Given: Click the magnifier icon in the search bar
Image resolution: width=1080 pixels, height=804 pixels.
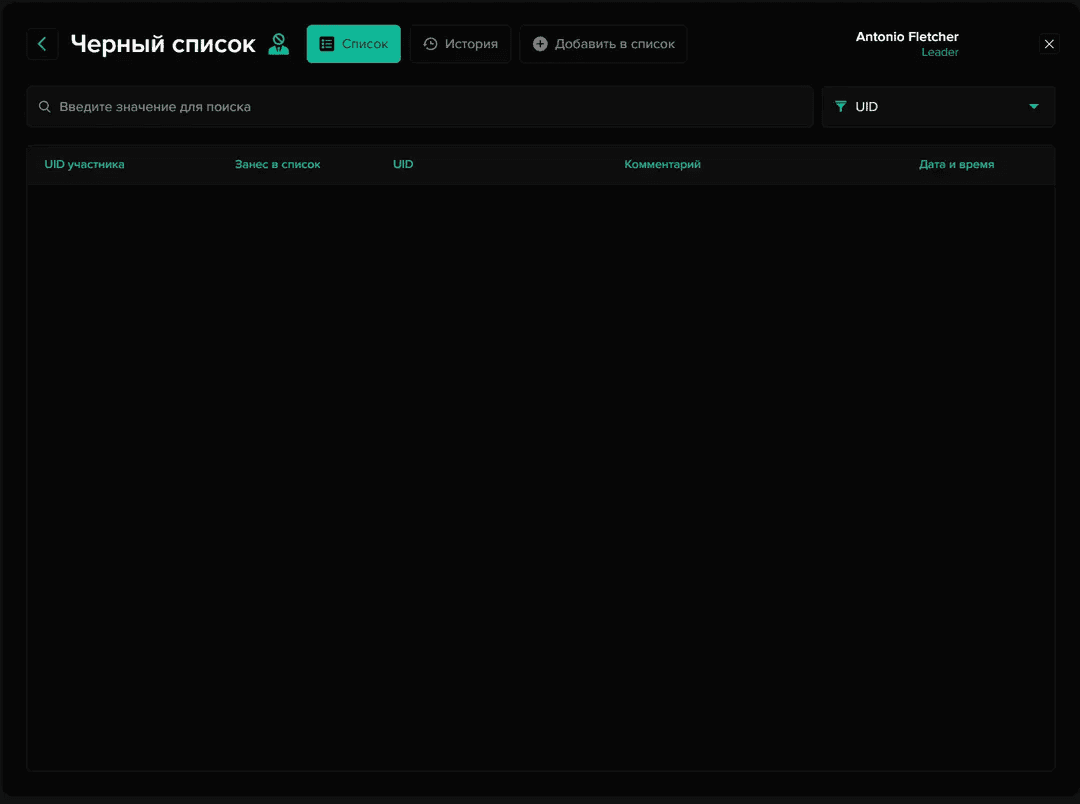Looking at the screenshot, I should tap(45, 107).
